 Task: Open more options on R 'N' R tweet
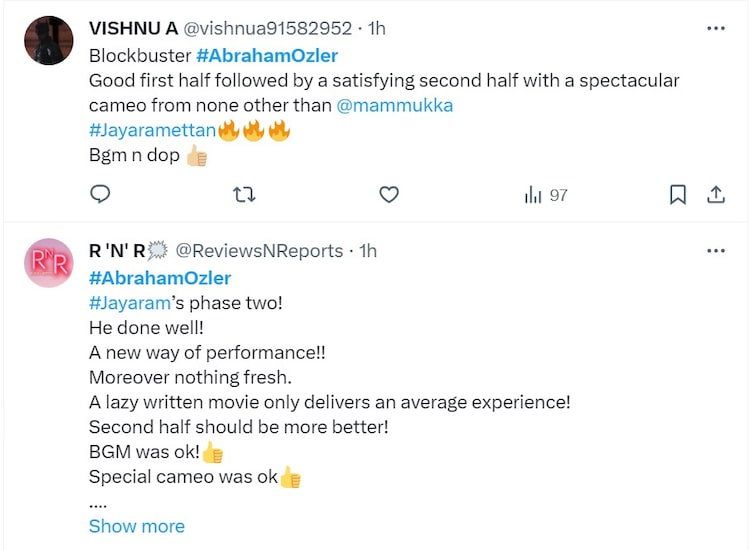click(716, 250)
